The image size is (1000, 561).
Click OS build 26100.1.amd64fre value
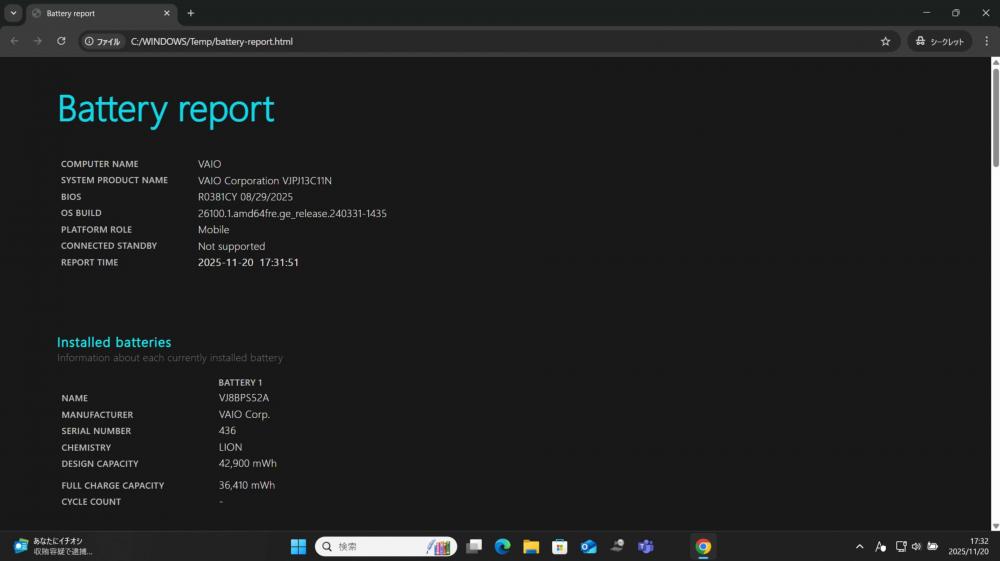(x=292, y=214)
